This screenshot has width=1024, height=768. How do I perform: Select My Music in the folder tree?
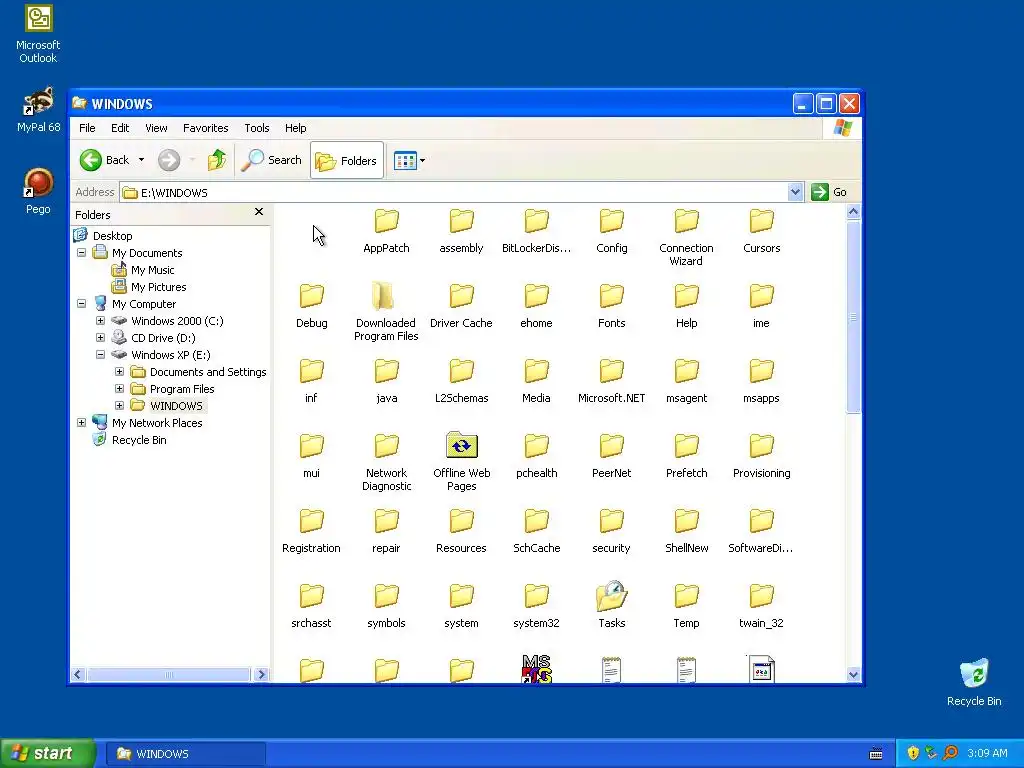pyautogui.click(x=152, y=270)
